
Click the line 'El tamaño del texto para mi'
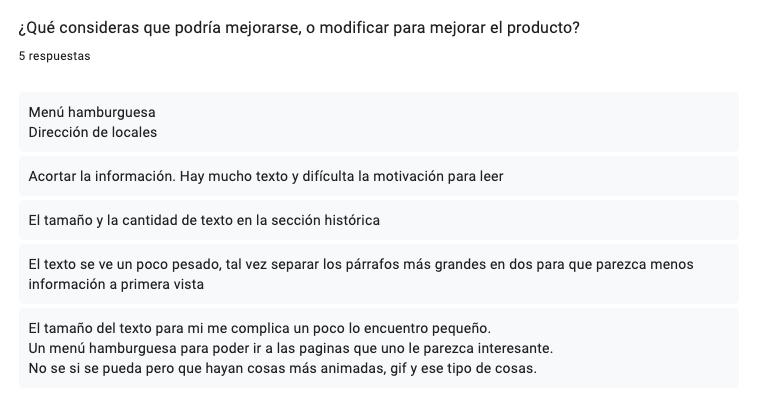(x=259, y=328)
